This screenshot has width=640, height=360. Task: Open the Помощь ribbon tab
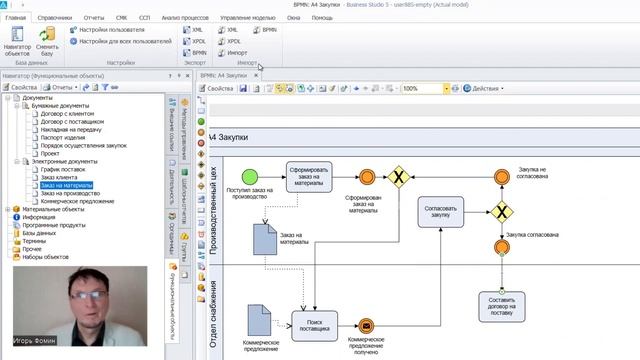click(x=322, y=18)
